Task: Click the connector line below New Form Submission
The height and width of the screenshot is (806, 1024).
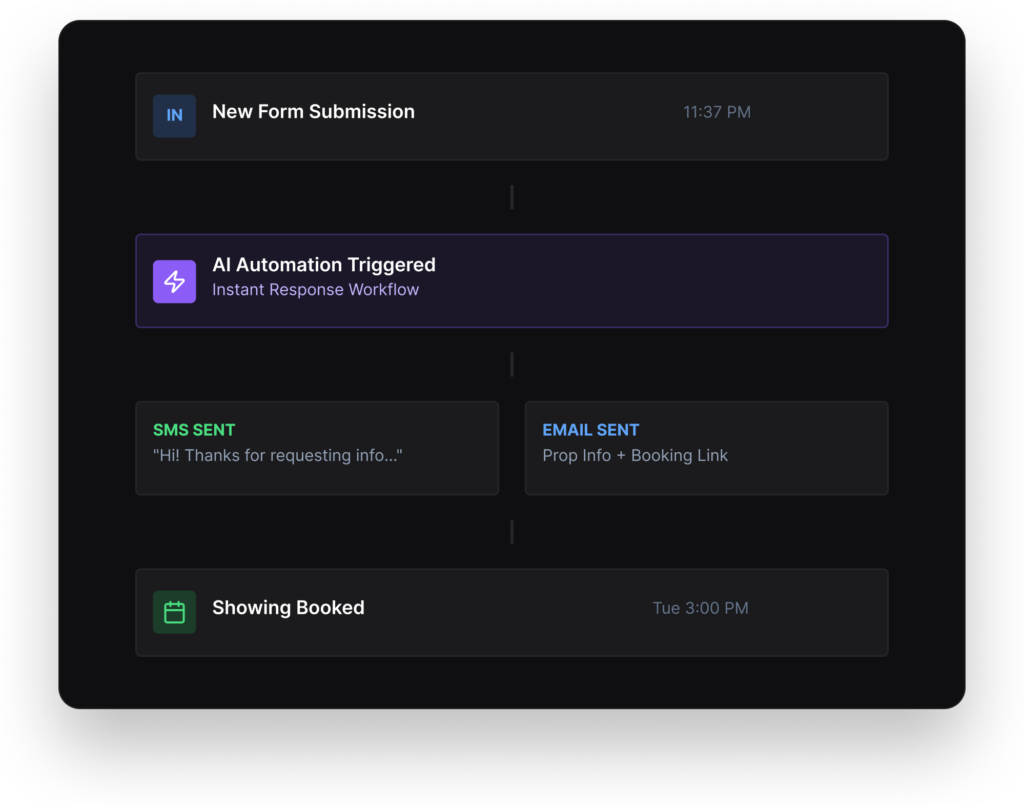Action: click(x=512, y=197)
